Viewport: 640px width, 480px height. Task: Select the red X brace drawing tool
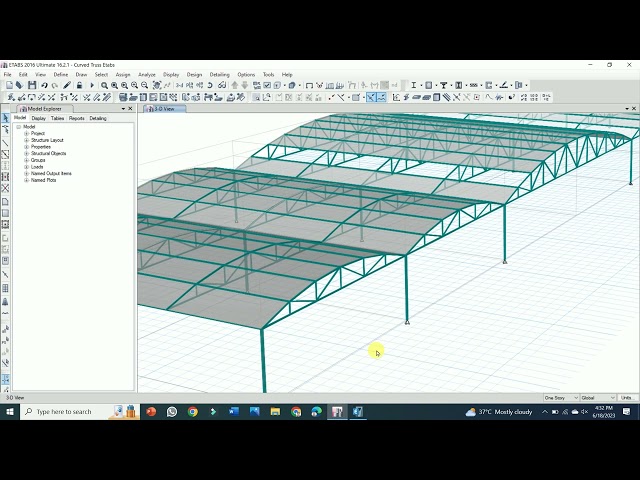(5, 188)
